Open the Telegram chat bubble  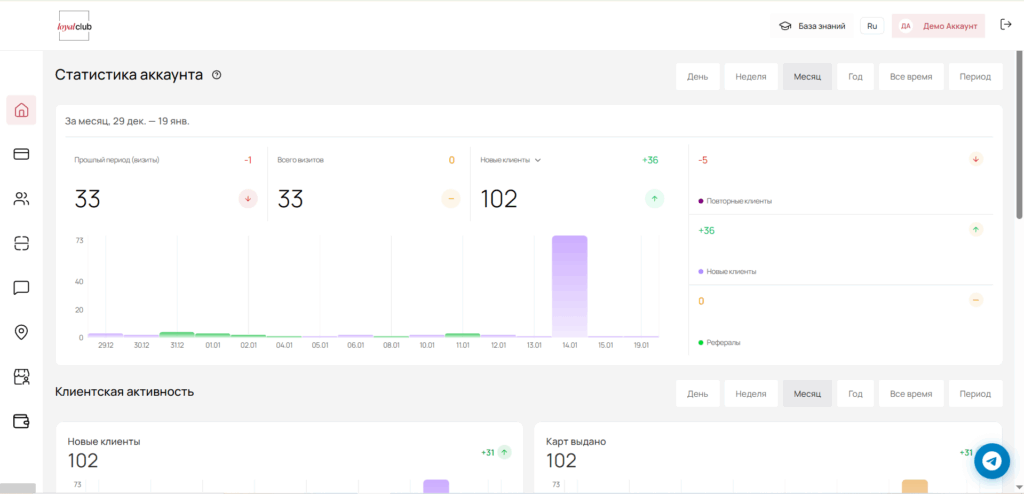pyautogui.click(x=992, y=461)
